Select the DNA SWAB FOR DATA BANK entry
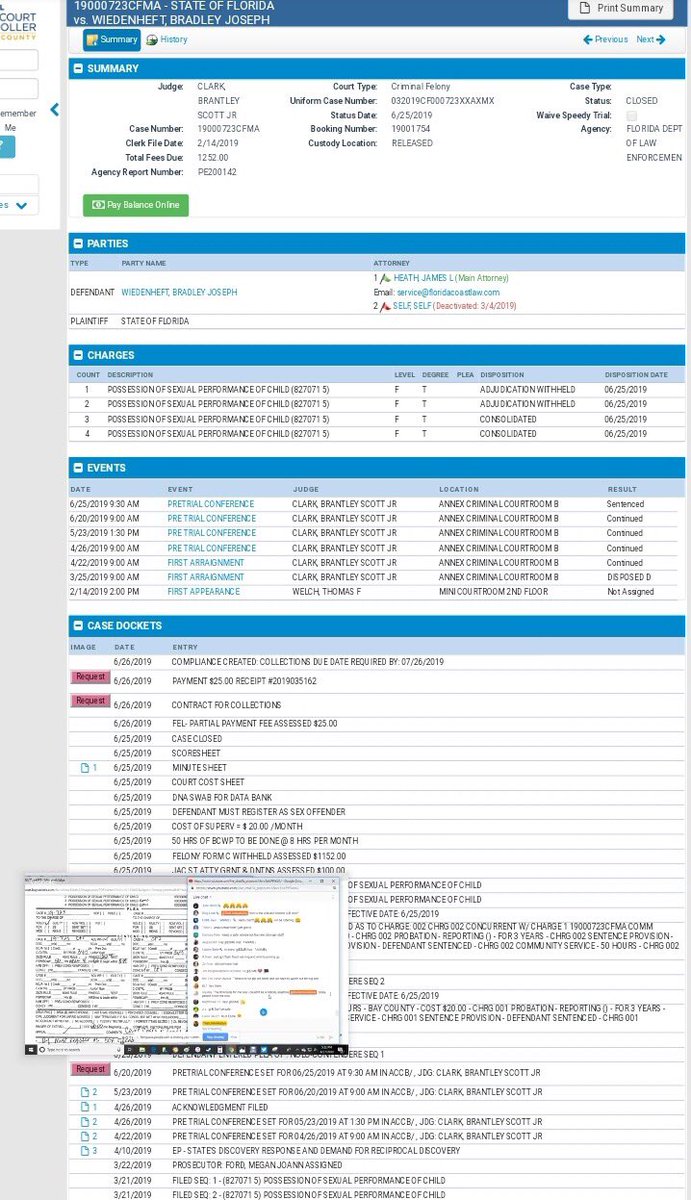The image size is (691, 1200). (221, 796)
